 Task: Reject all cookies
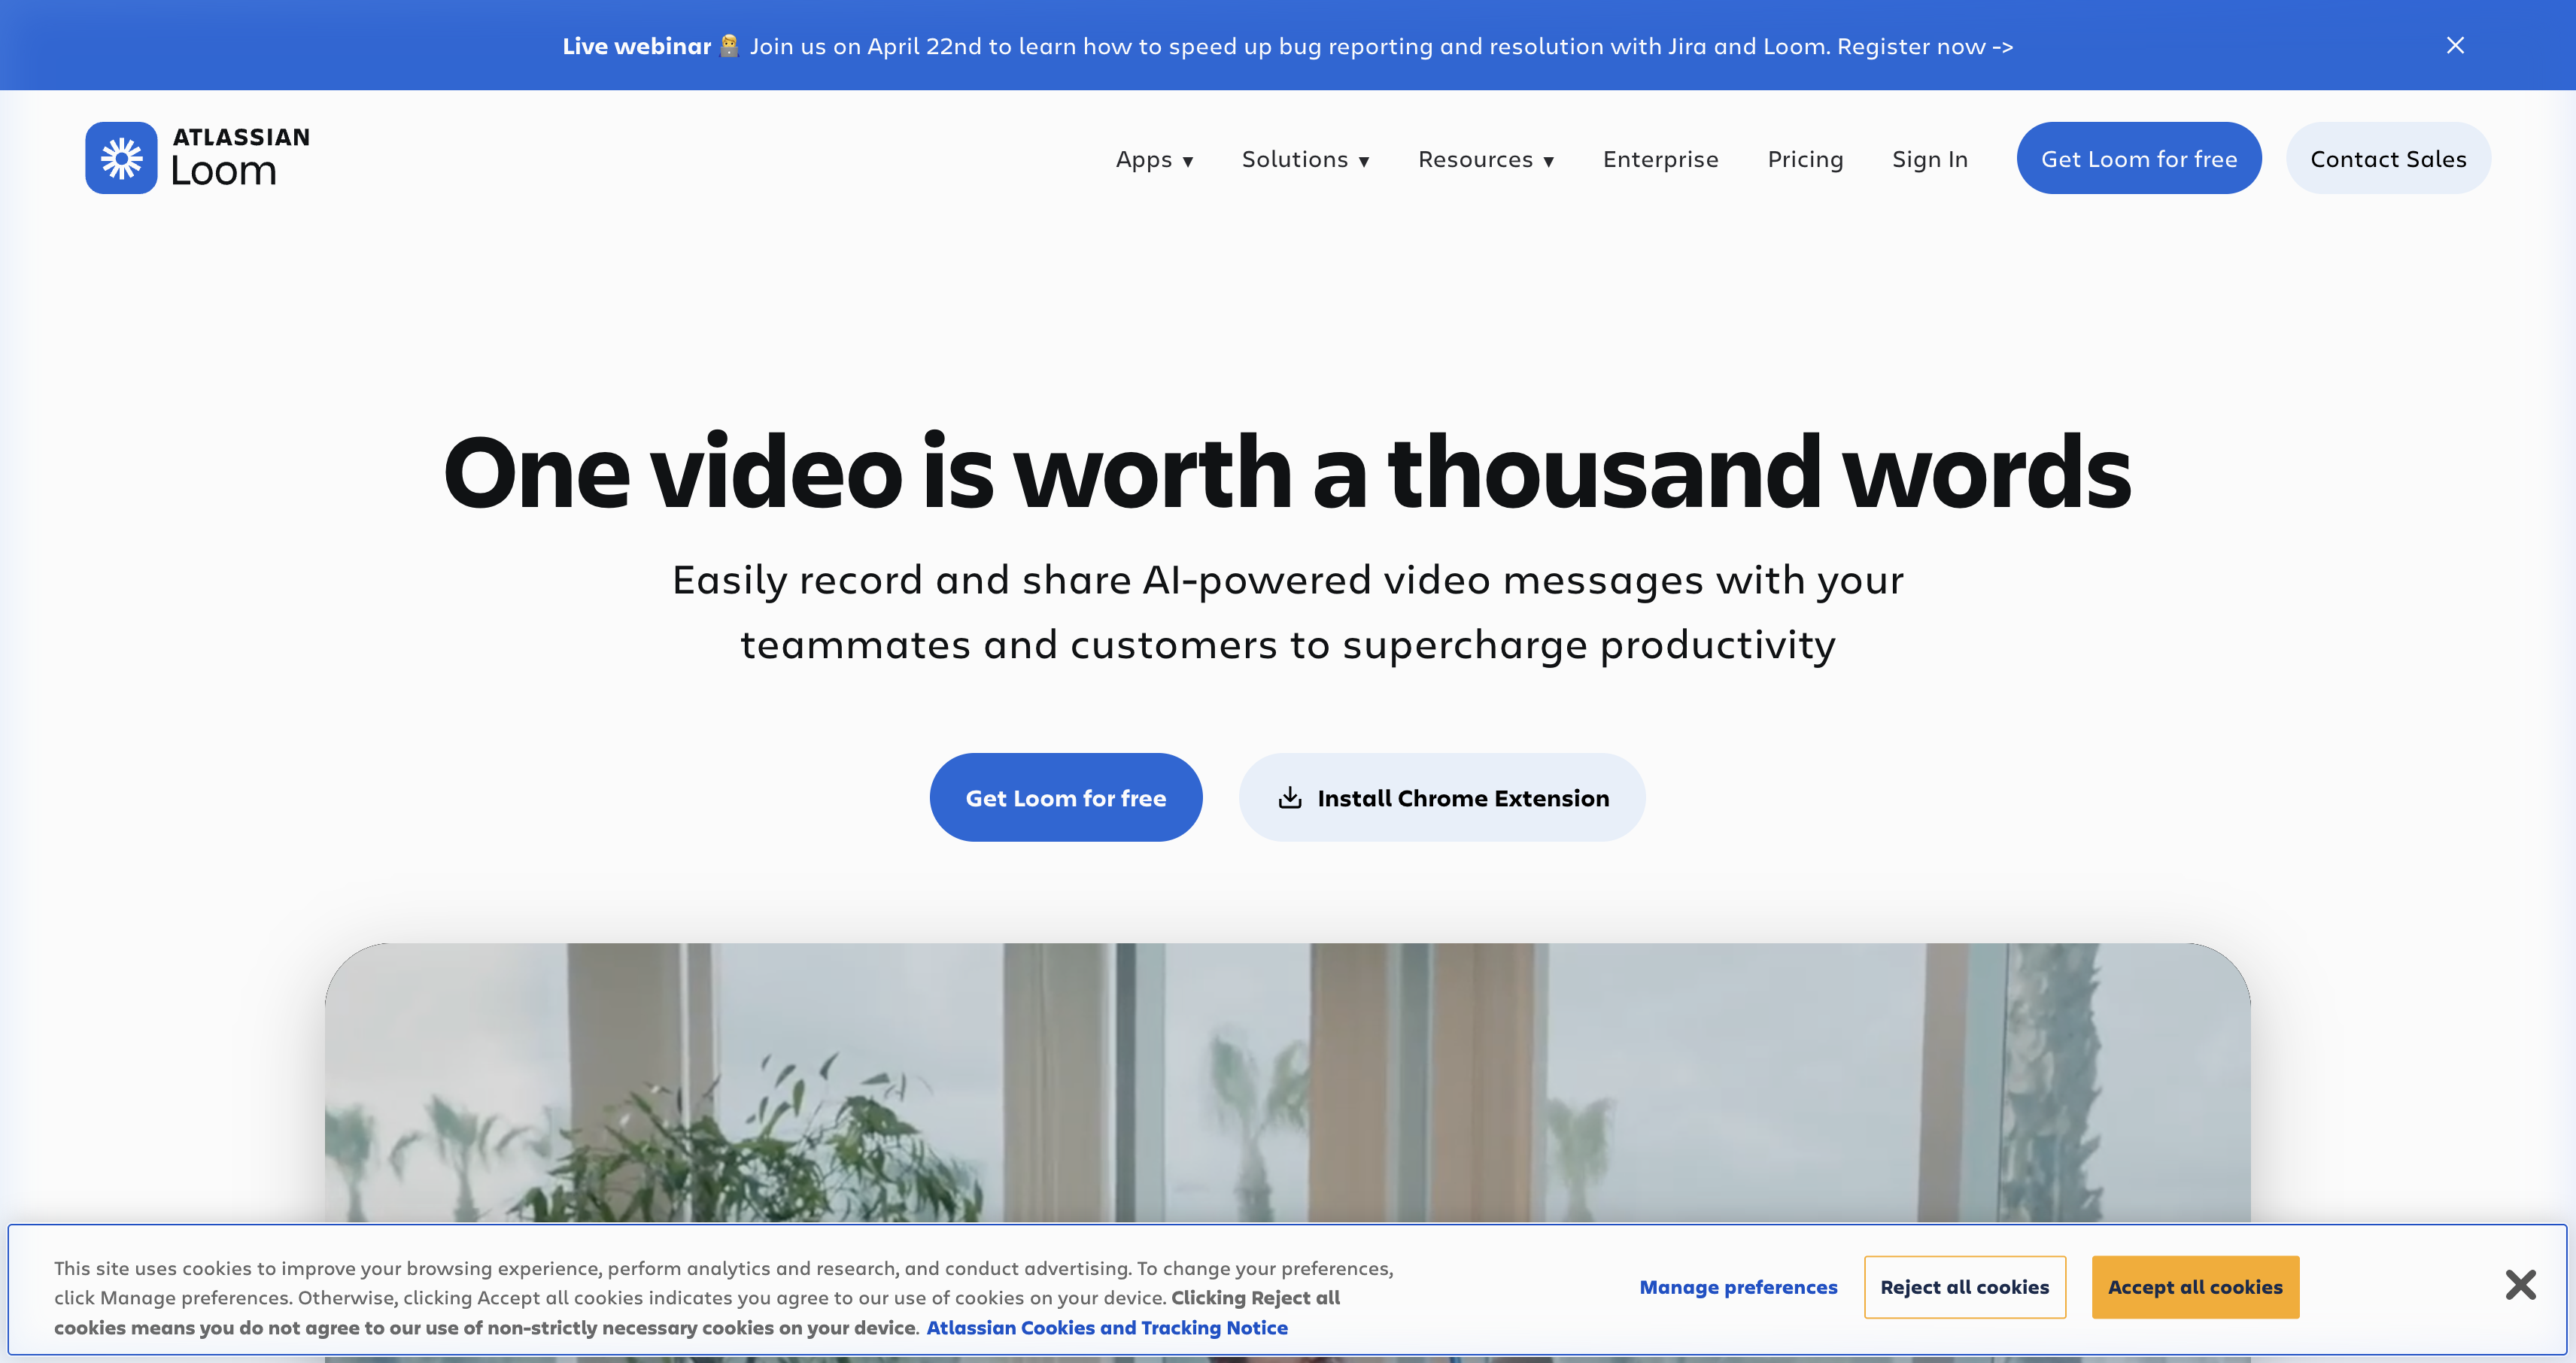tap(1964, 1287)
